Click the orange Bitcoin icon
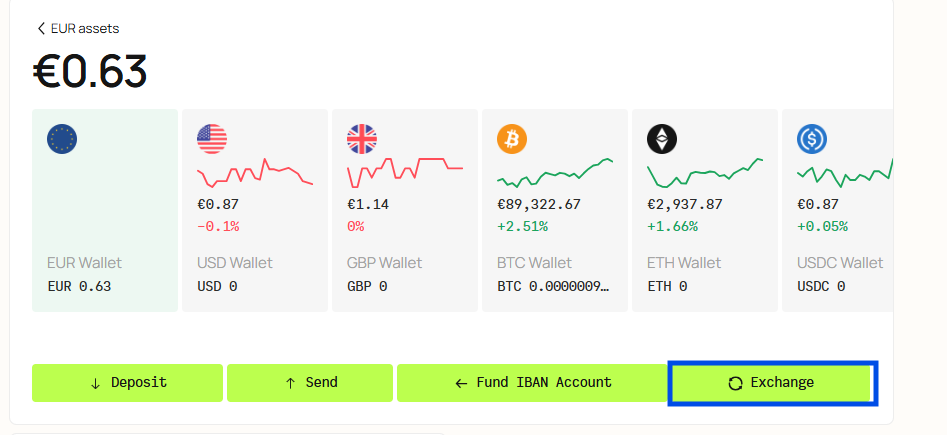Screen dimensions: 947x435 click(x=512, y=139)
